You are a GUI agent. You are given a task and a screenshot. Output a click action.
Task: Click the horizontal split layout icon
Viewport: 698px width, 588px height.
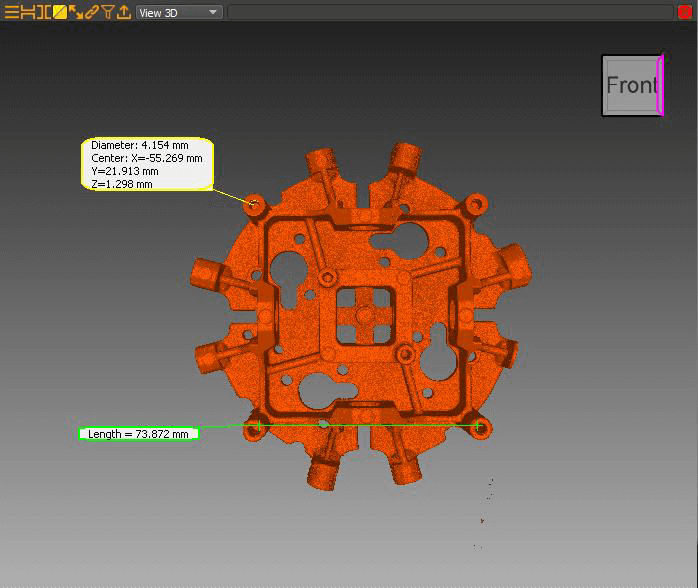28,12
